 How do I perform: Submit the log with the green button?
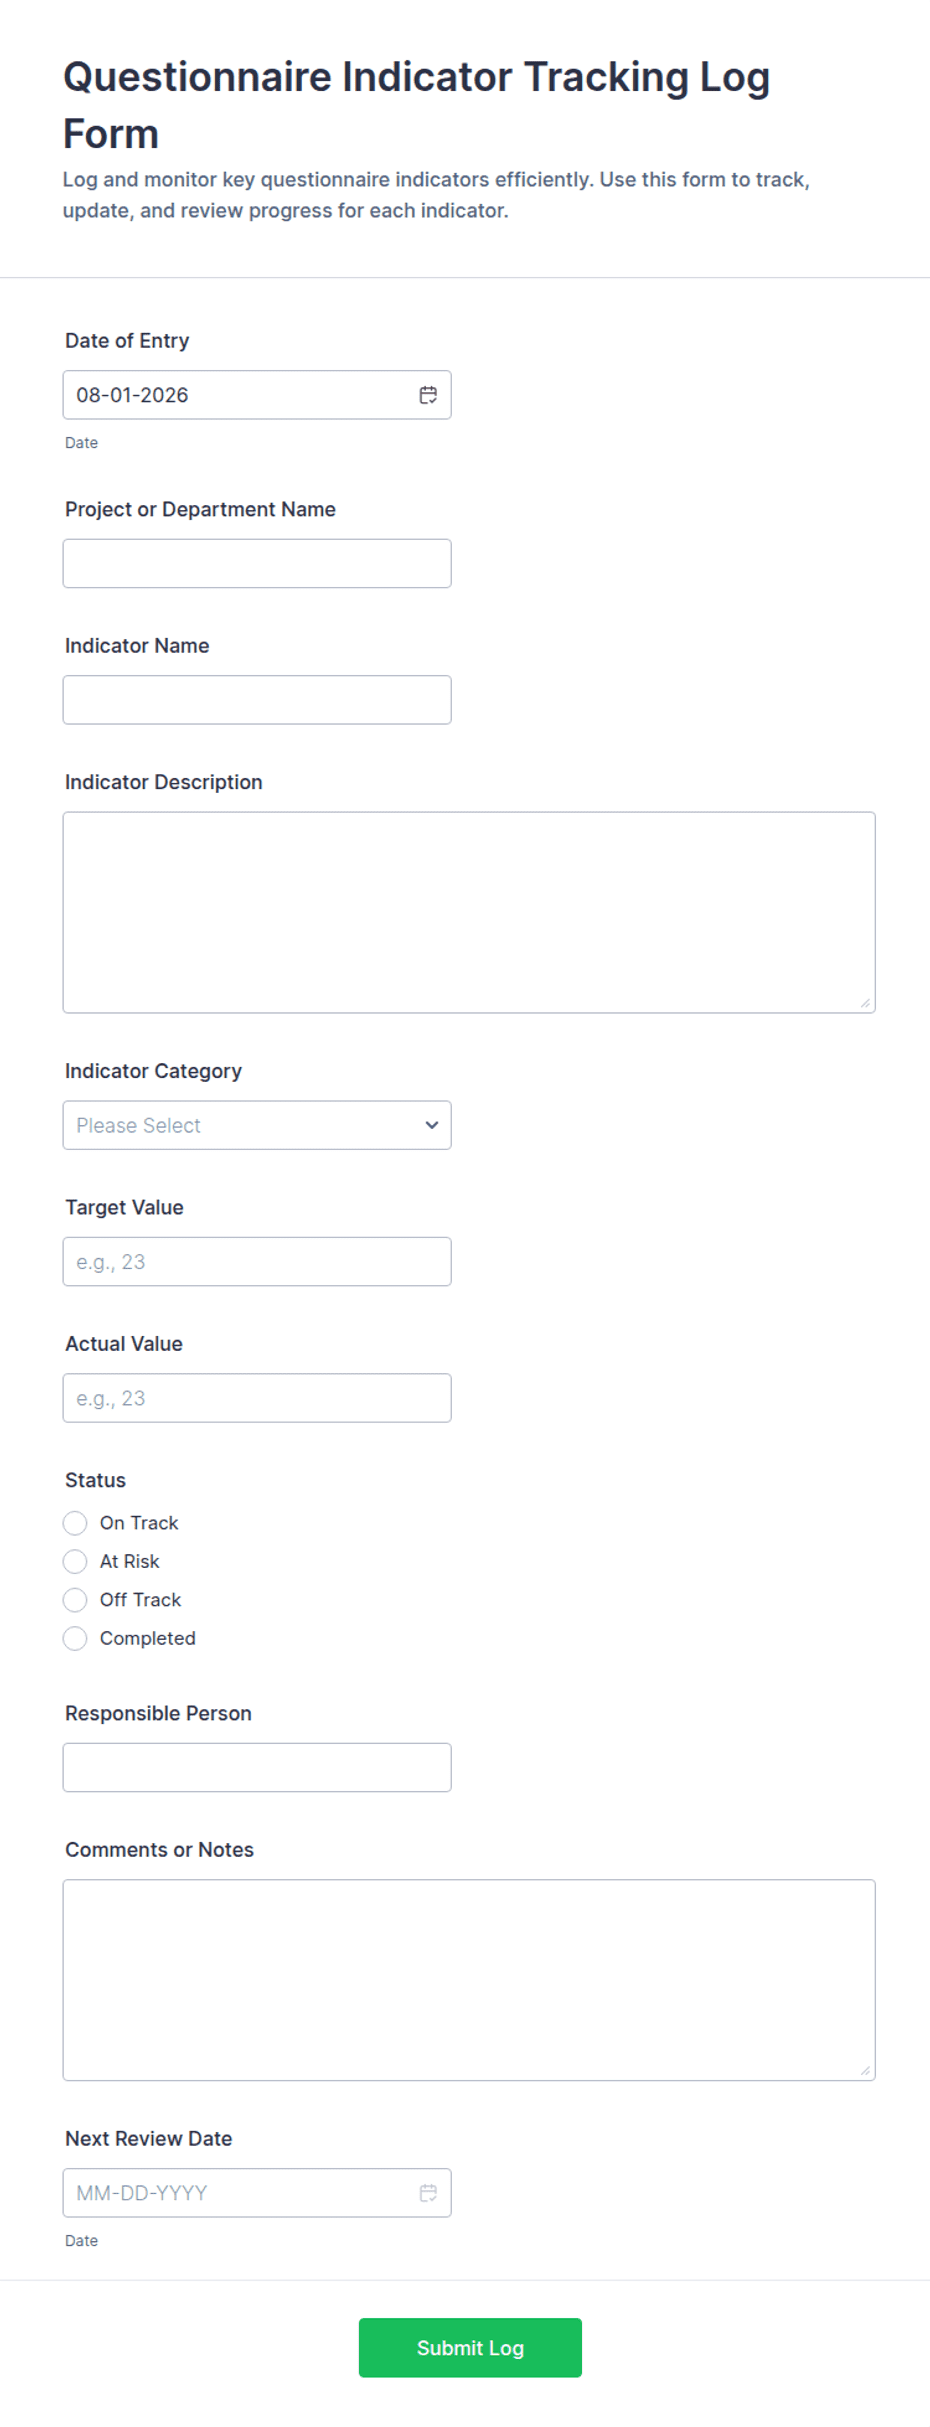point(470,2347)
